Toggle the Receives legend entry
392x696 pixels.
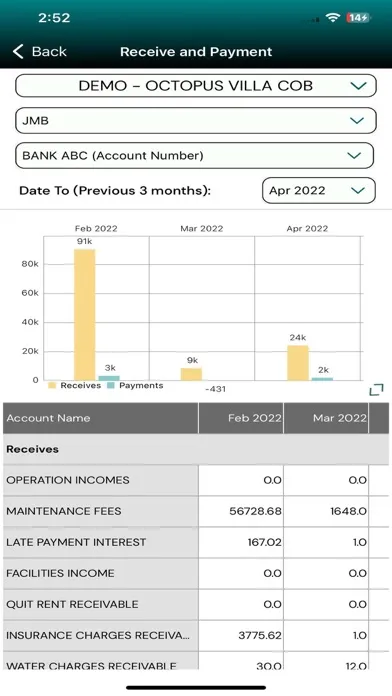tap(75, 385)
